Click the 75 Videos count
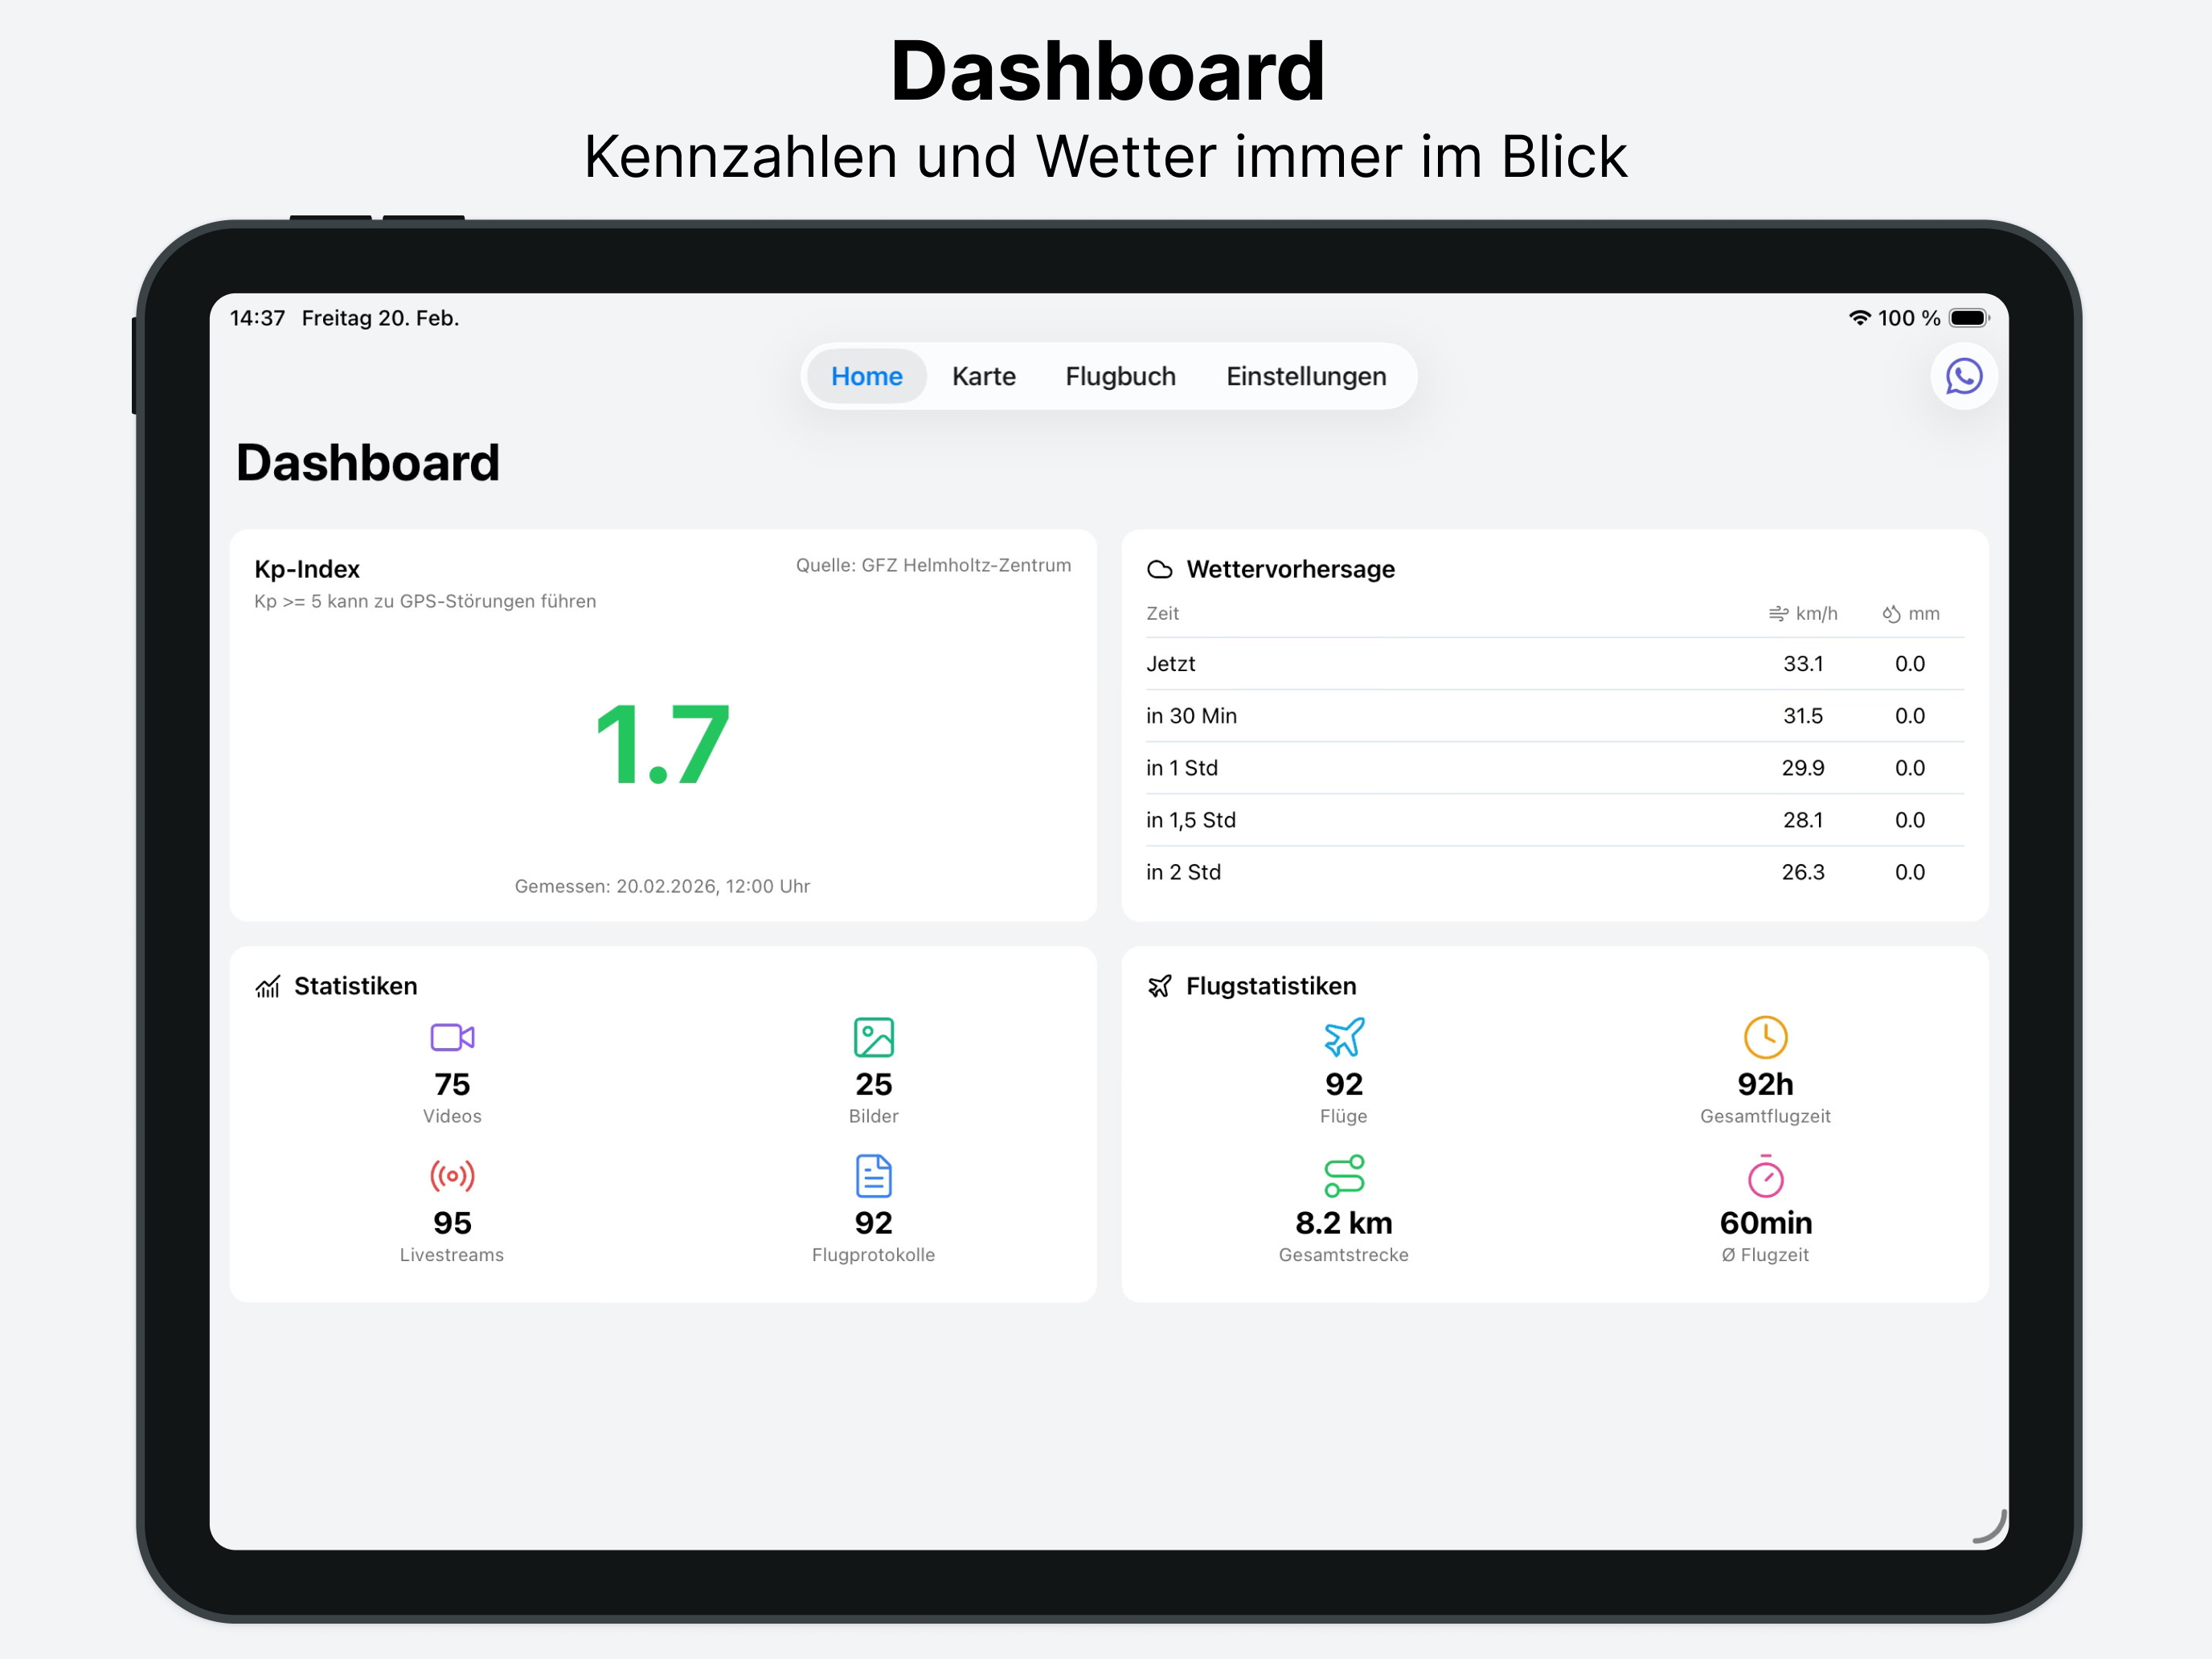This screenshot has width=2212, height=1659. [x=452, y=1084]
